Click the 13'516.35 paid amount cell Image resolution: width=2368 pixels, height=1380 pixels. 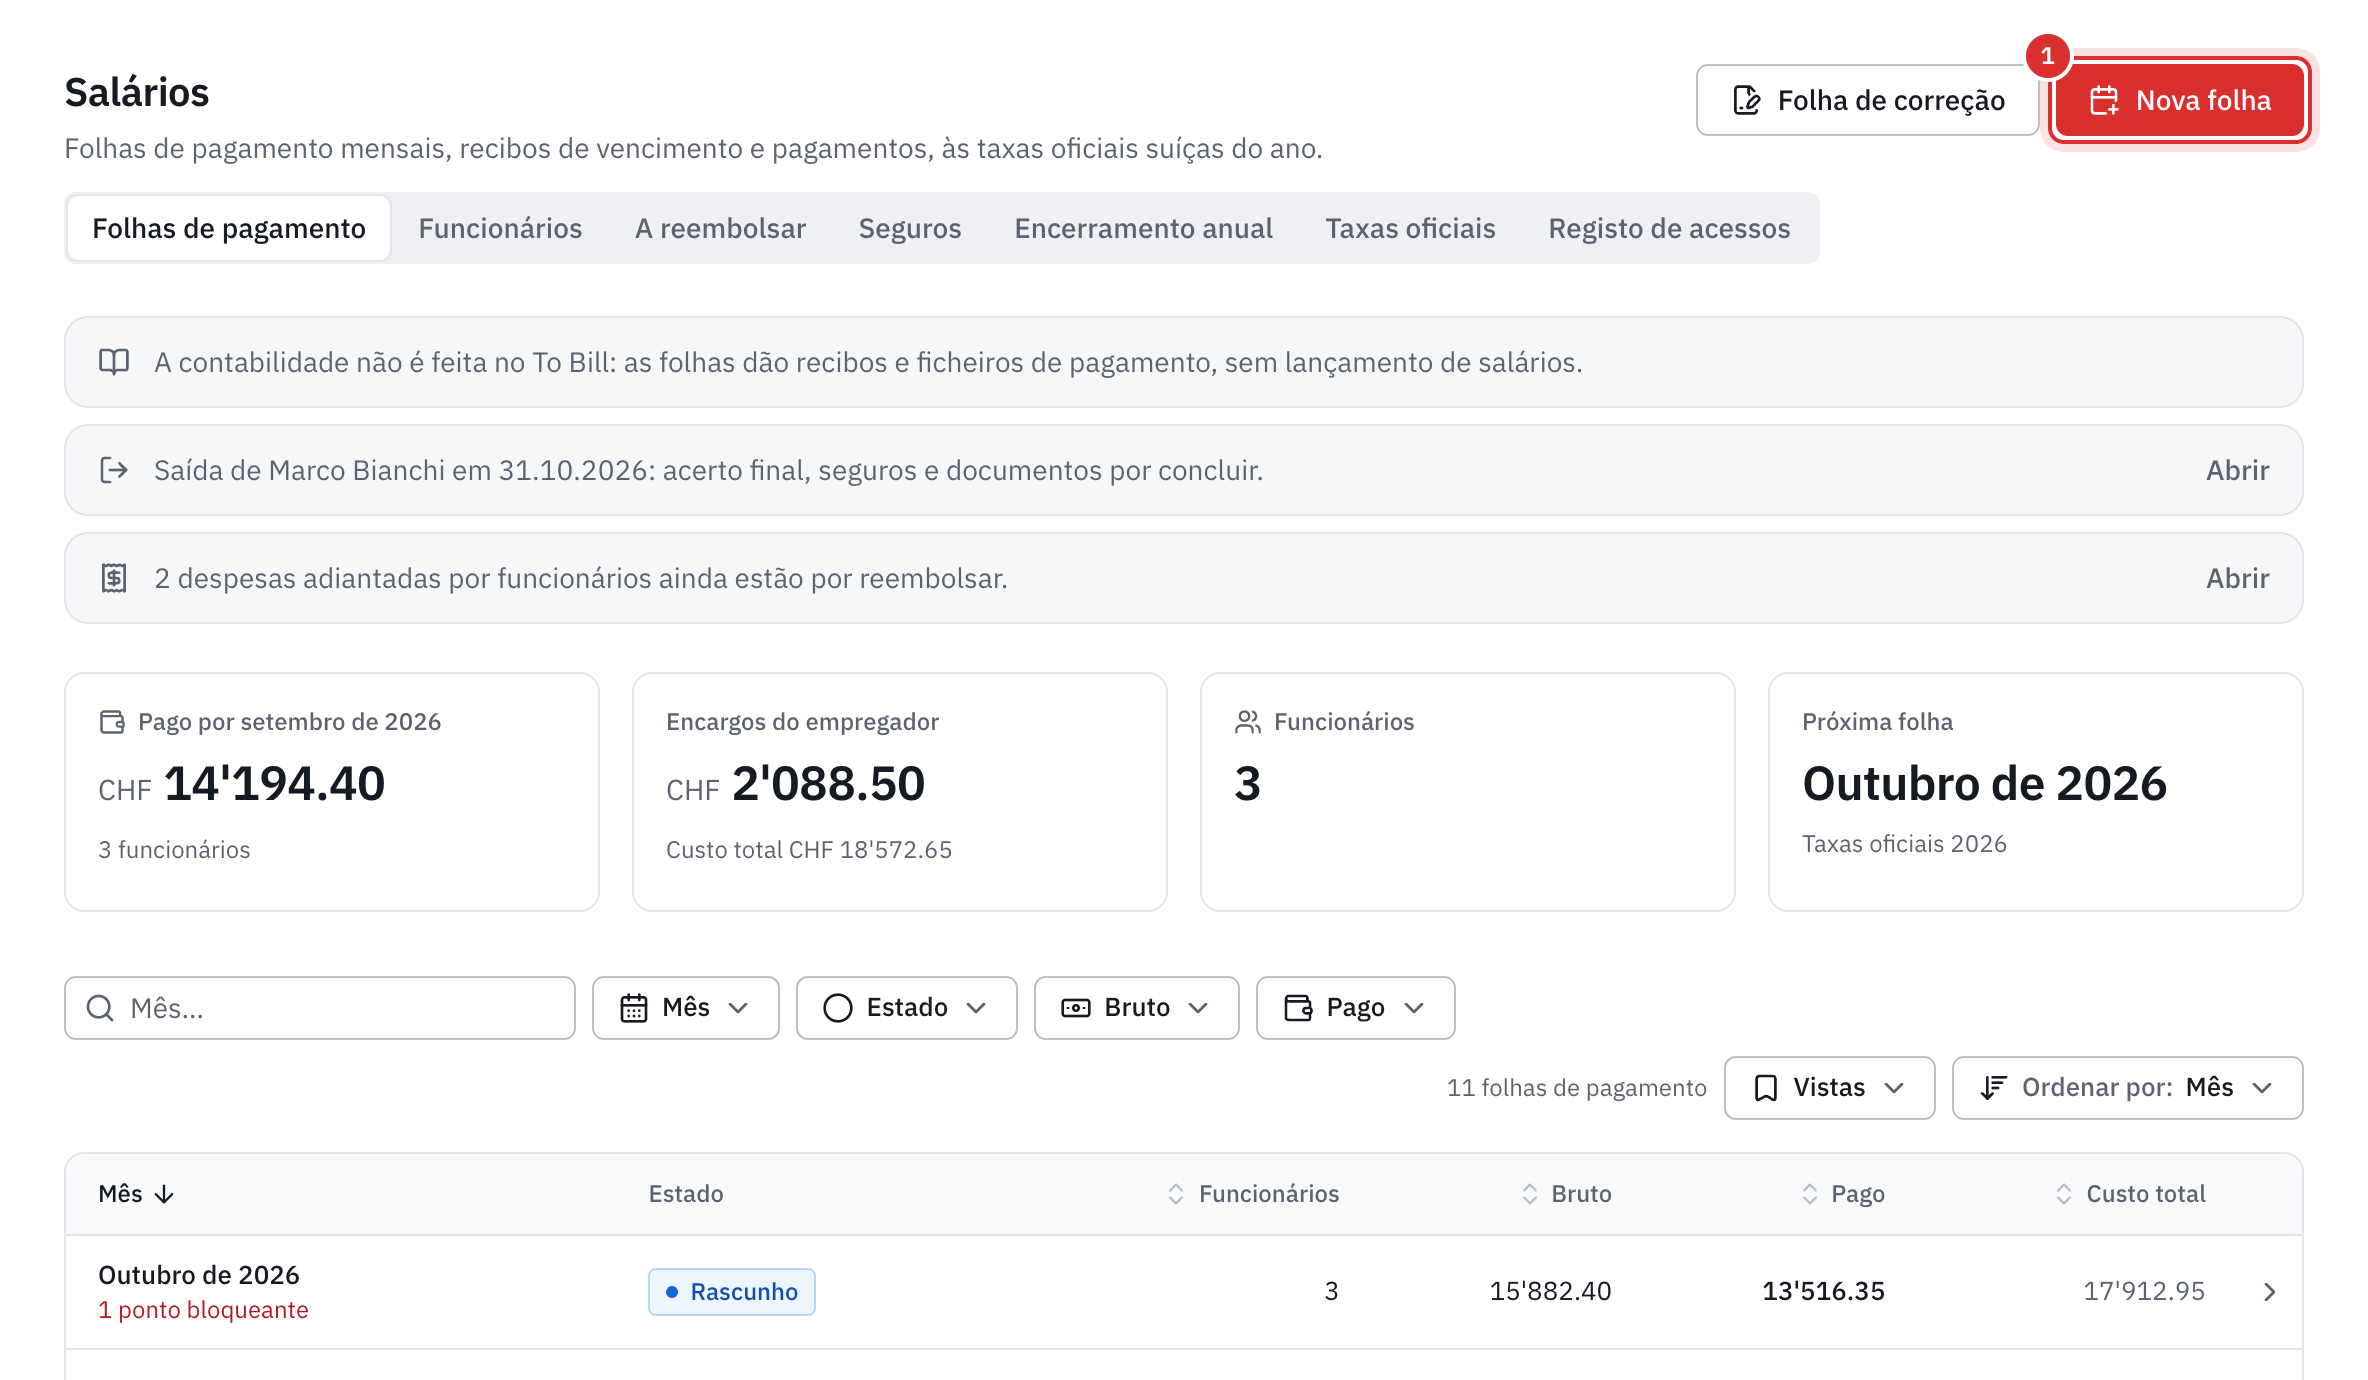point(1823,1292)
